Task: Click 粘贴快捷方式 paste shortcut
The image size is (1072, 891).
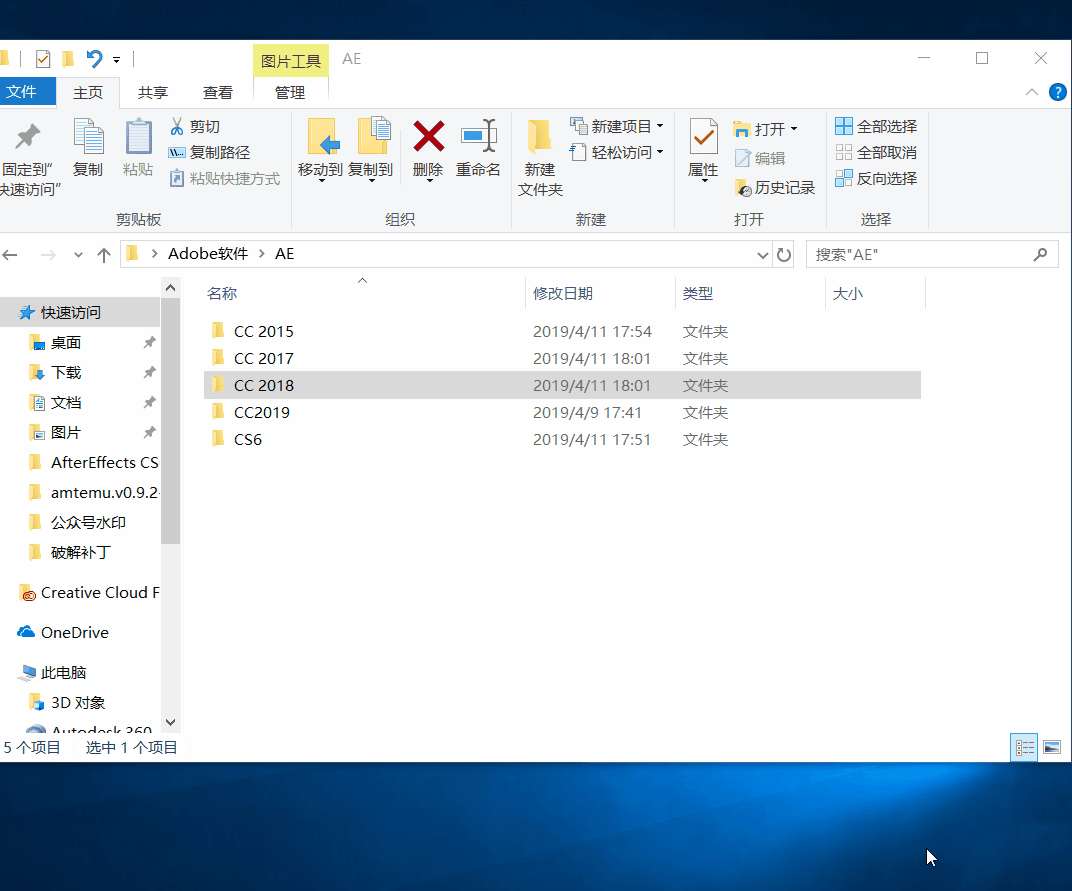Action: tap(225, 178)
